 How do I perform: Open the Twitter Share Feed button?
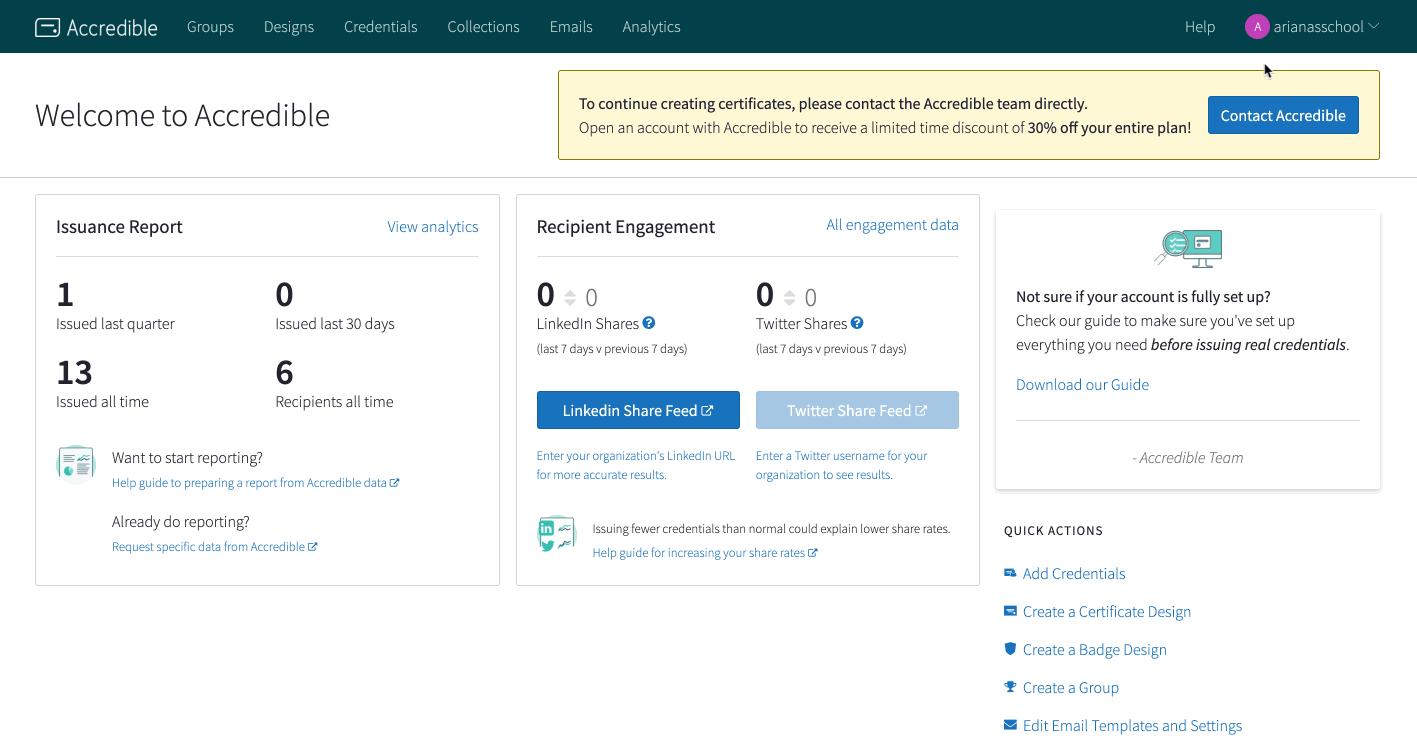coord(857,410)
